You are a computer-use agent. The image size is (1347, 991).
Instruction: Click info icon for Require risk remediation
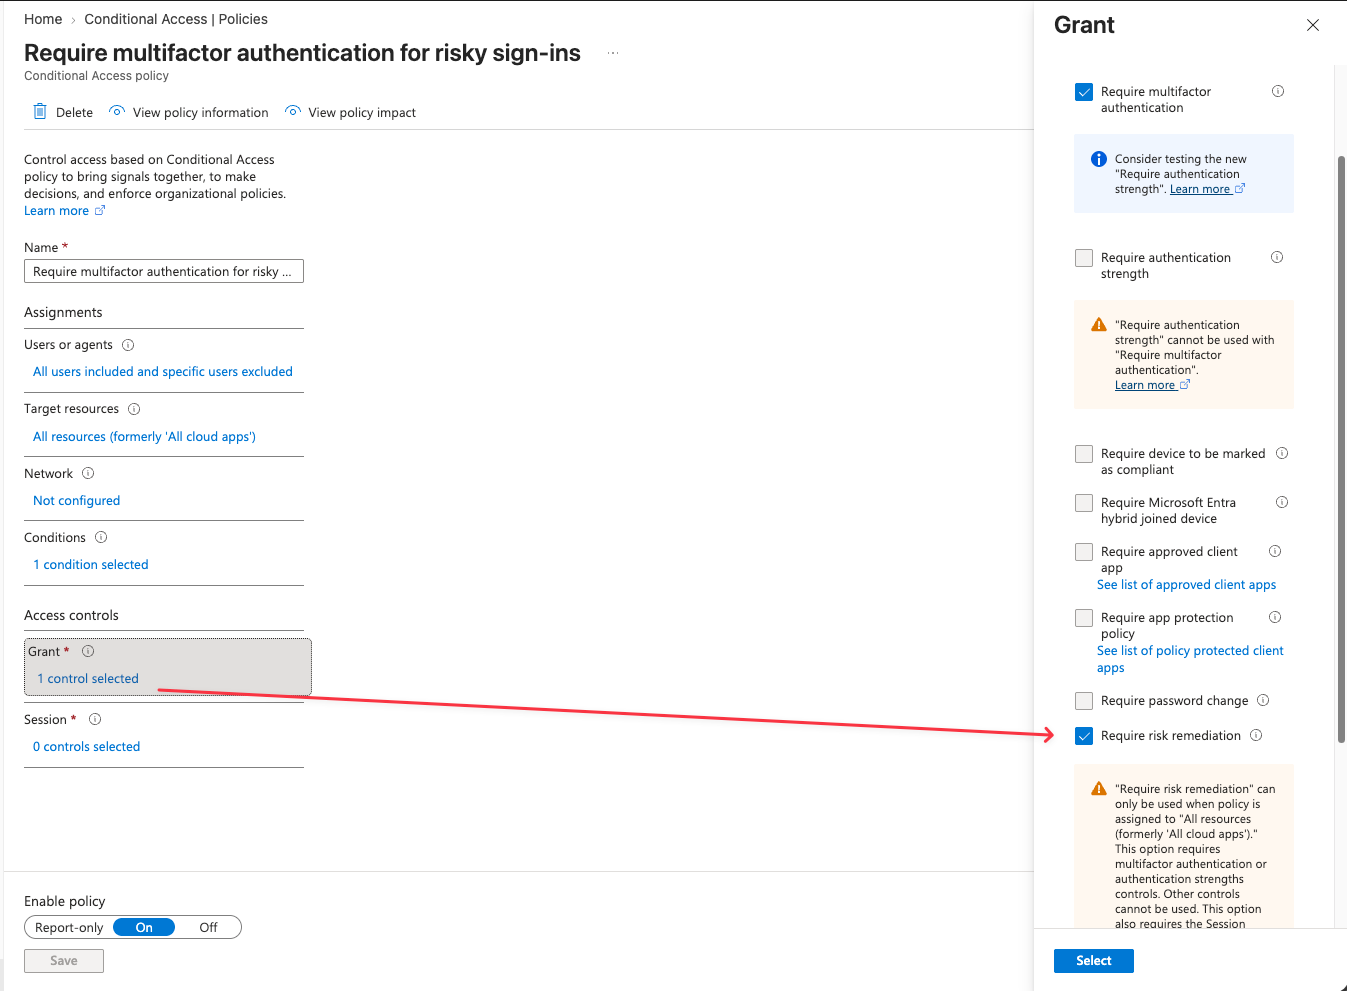pos(1256,735)
